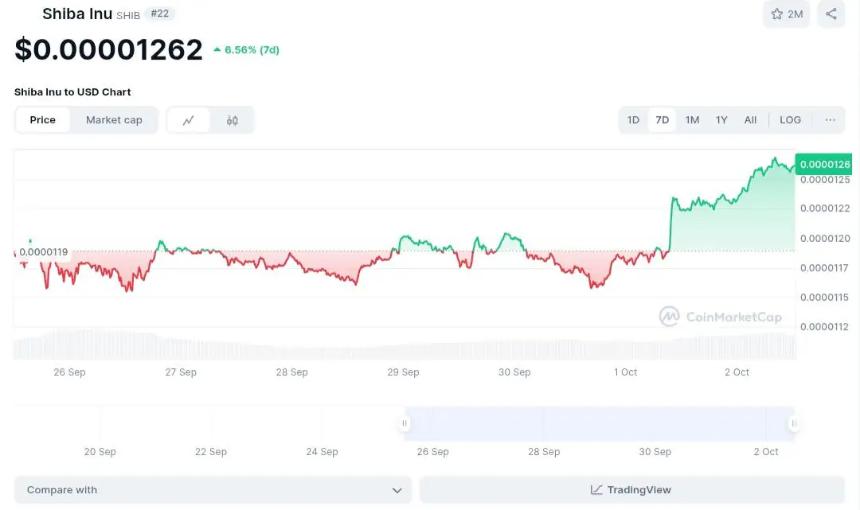Screen dimensions: 860x510
Task: Click the TradingView chart icon
Action: click(x=597, y=490)
